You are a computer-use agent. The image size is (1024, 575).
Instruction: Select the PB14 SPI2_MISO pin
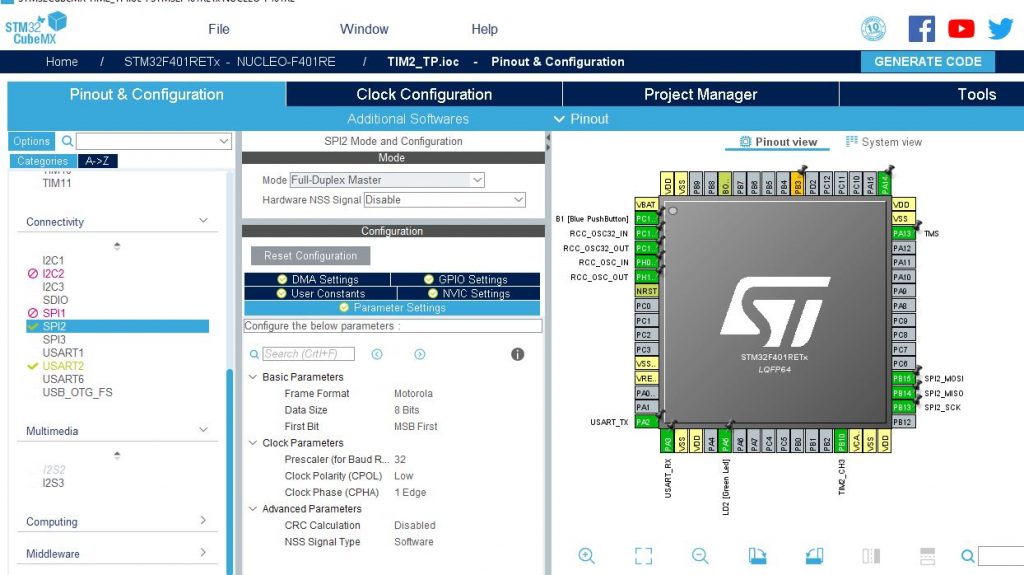904,393
